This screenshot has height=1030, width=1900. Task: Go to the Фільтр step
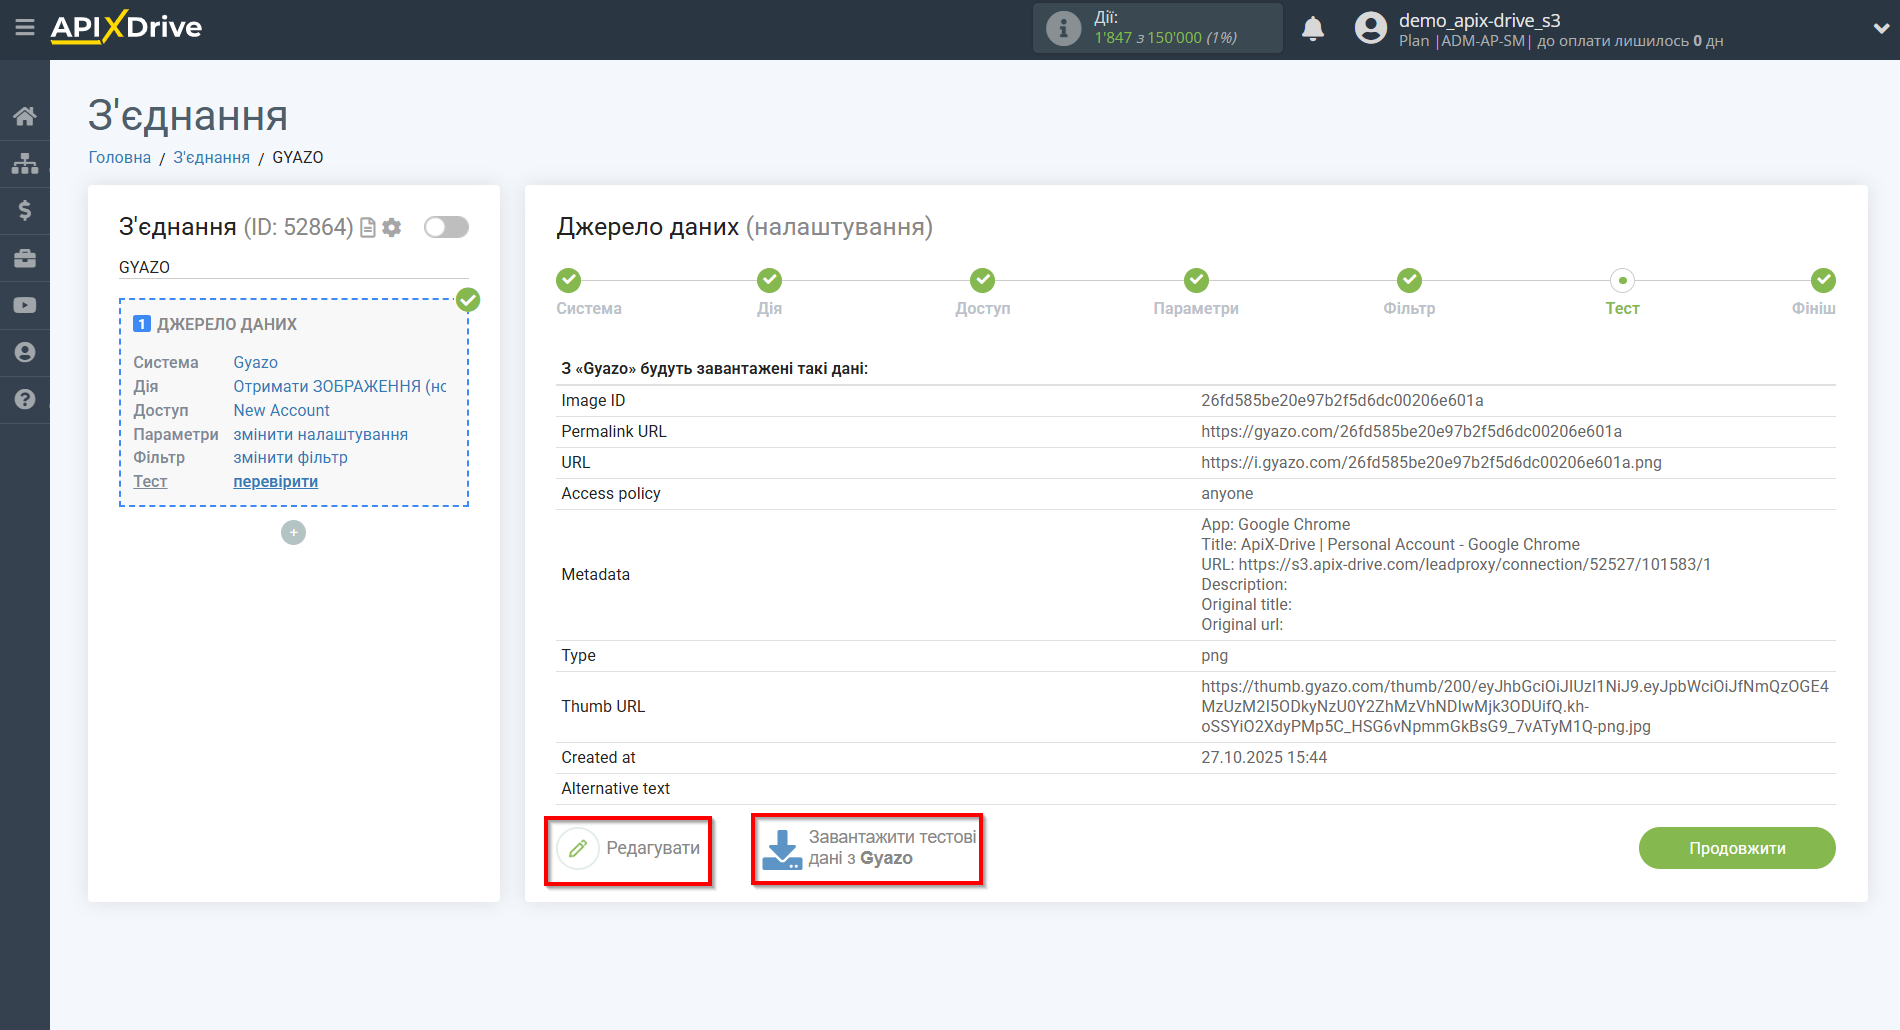(1409, 281)
